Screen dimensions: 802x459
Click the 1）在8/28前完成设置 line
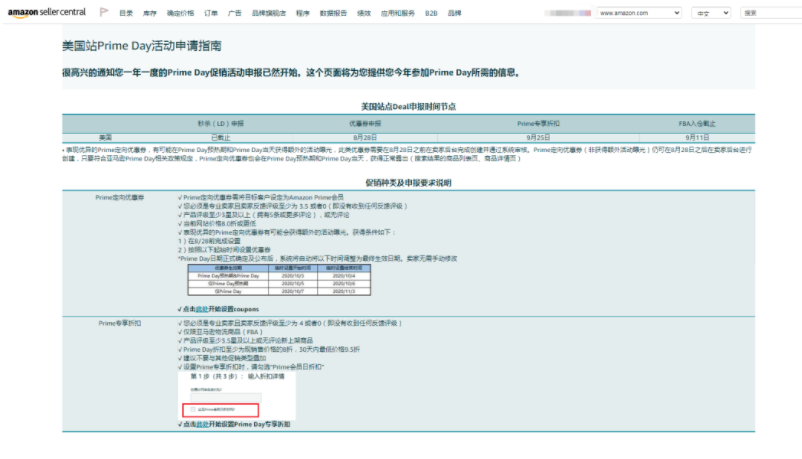[x=209, y=241]
